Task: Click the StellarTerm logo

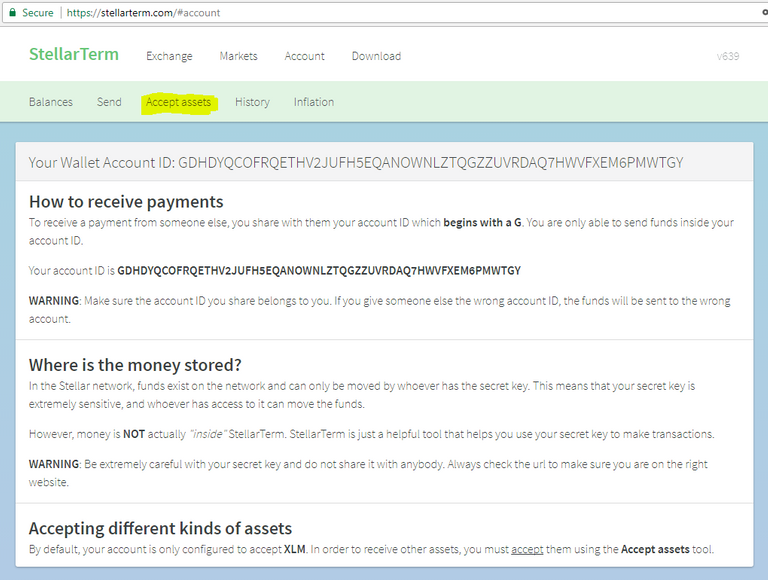Action: coord(74,54)
